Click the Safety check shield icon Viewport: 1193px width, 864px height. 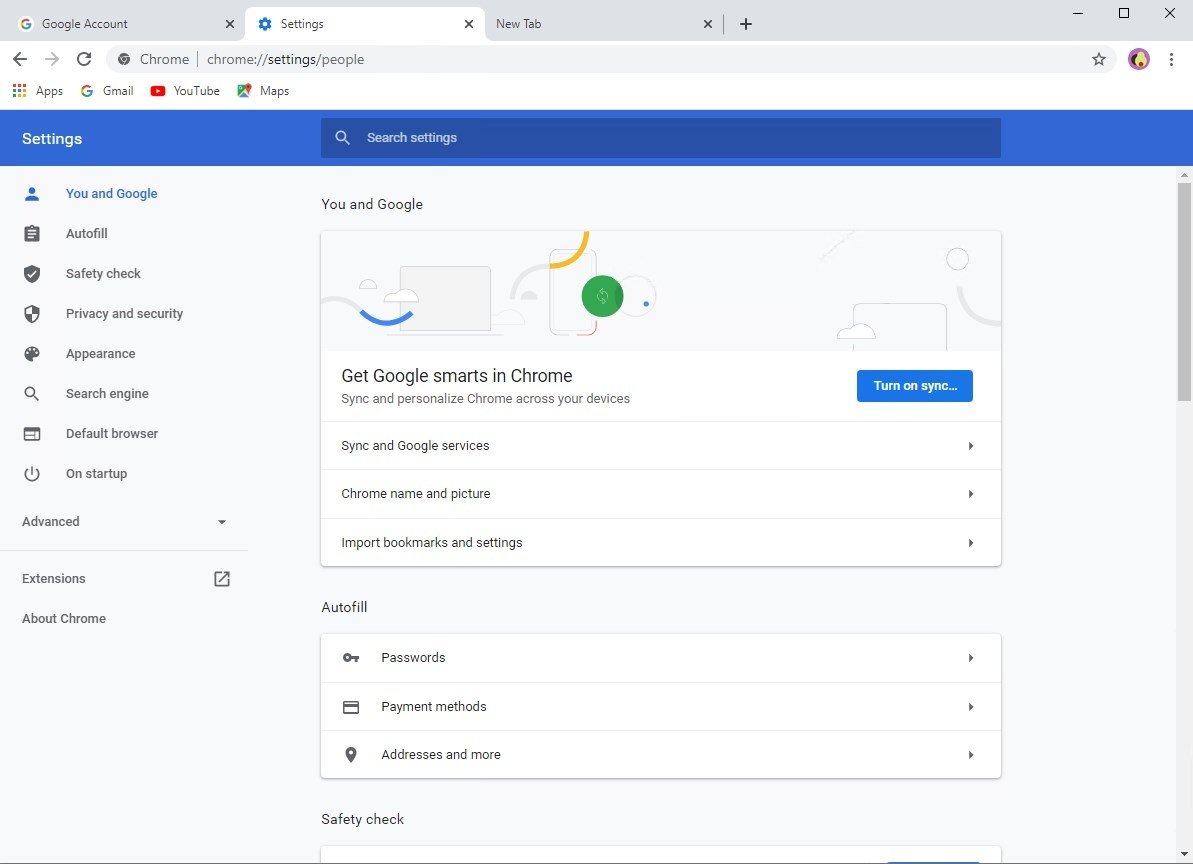[x=32, y=274]
